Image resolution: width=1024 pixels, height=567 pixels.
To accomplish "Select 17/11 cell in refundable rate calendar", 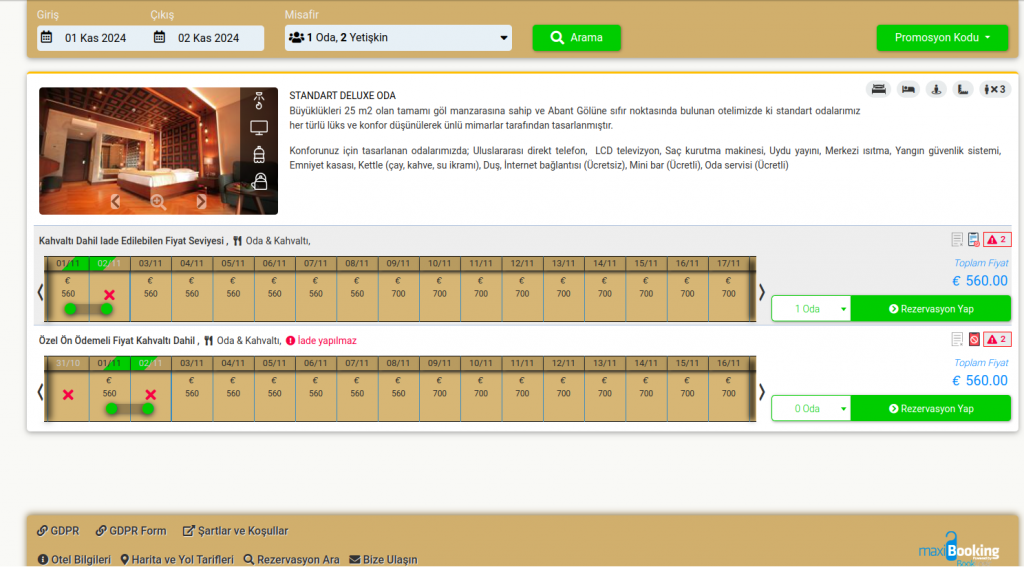I will click(x=729, y=288).
